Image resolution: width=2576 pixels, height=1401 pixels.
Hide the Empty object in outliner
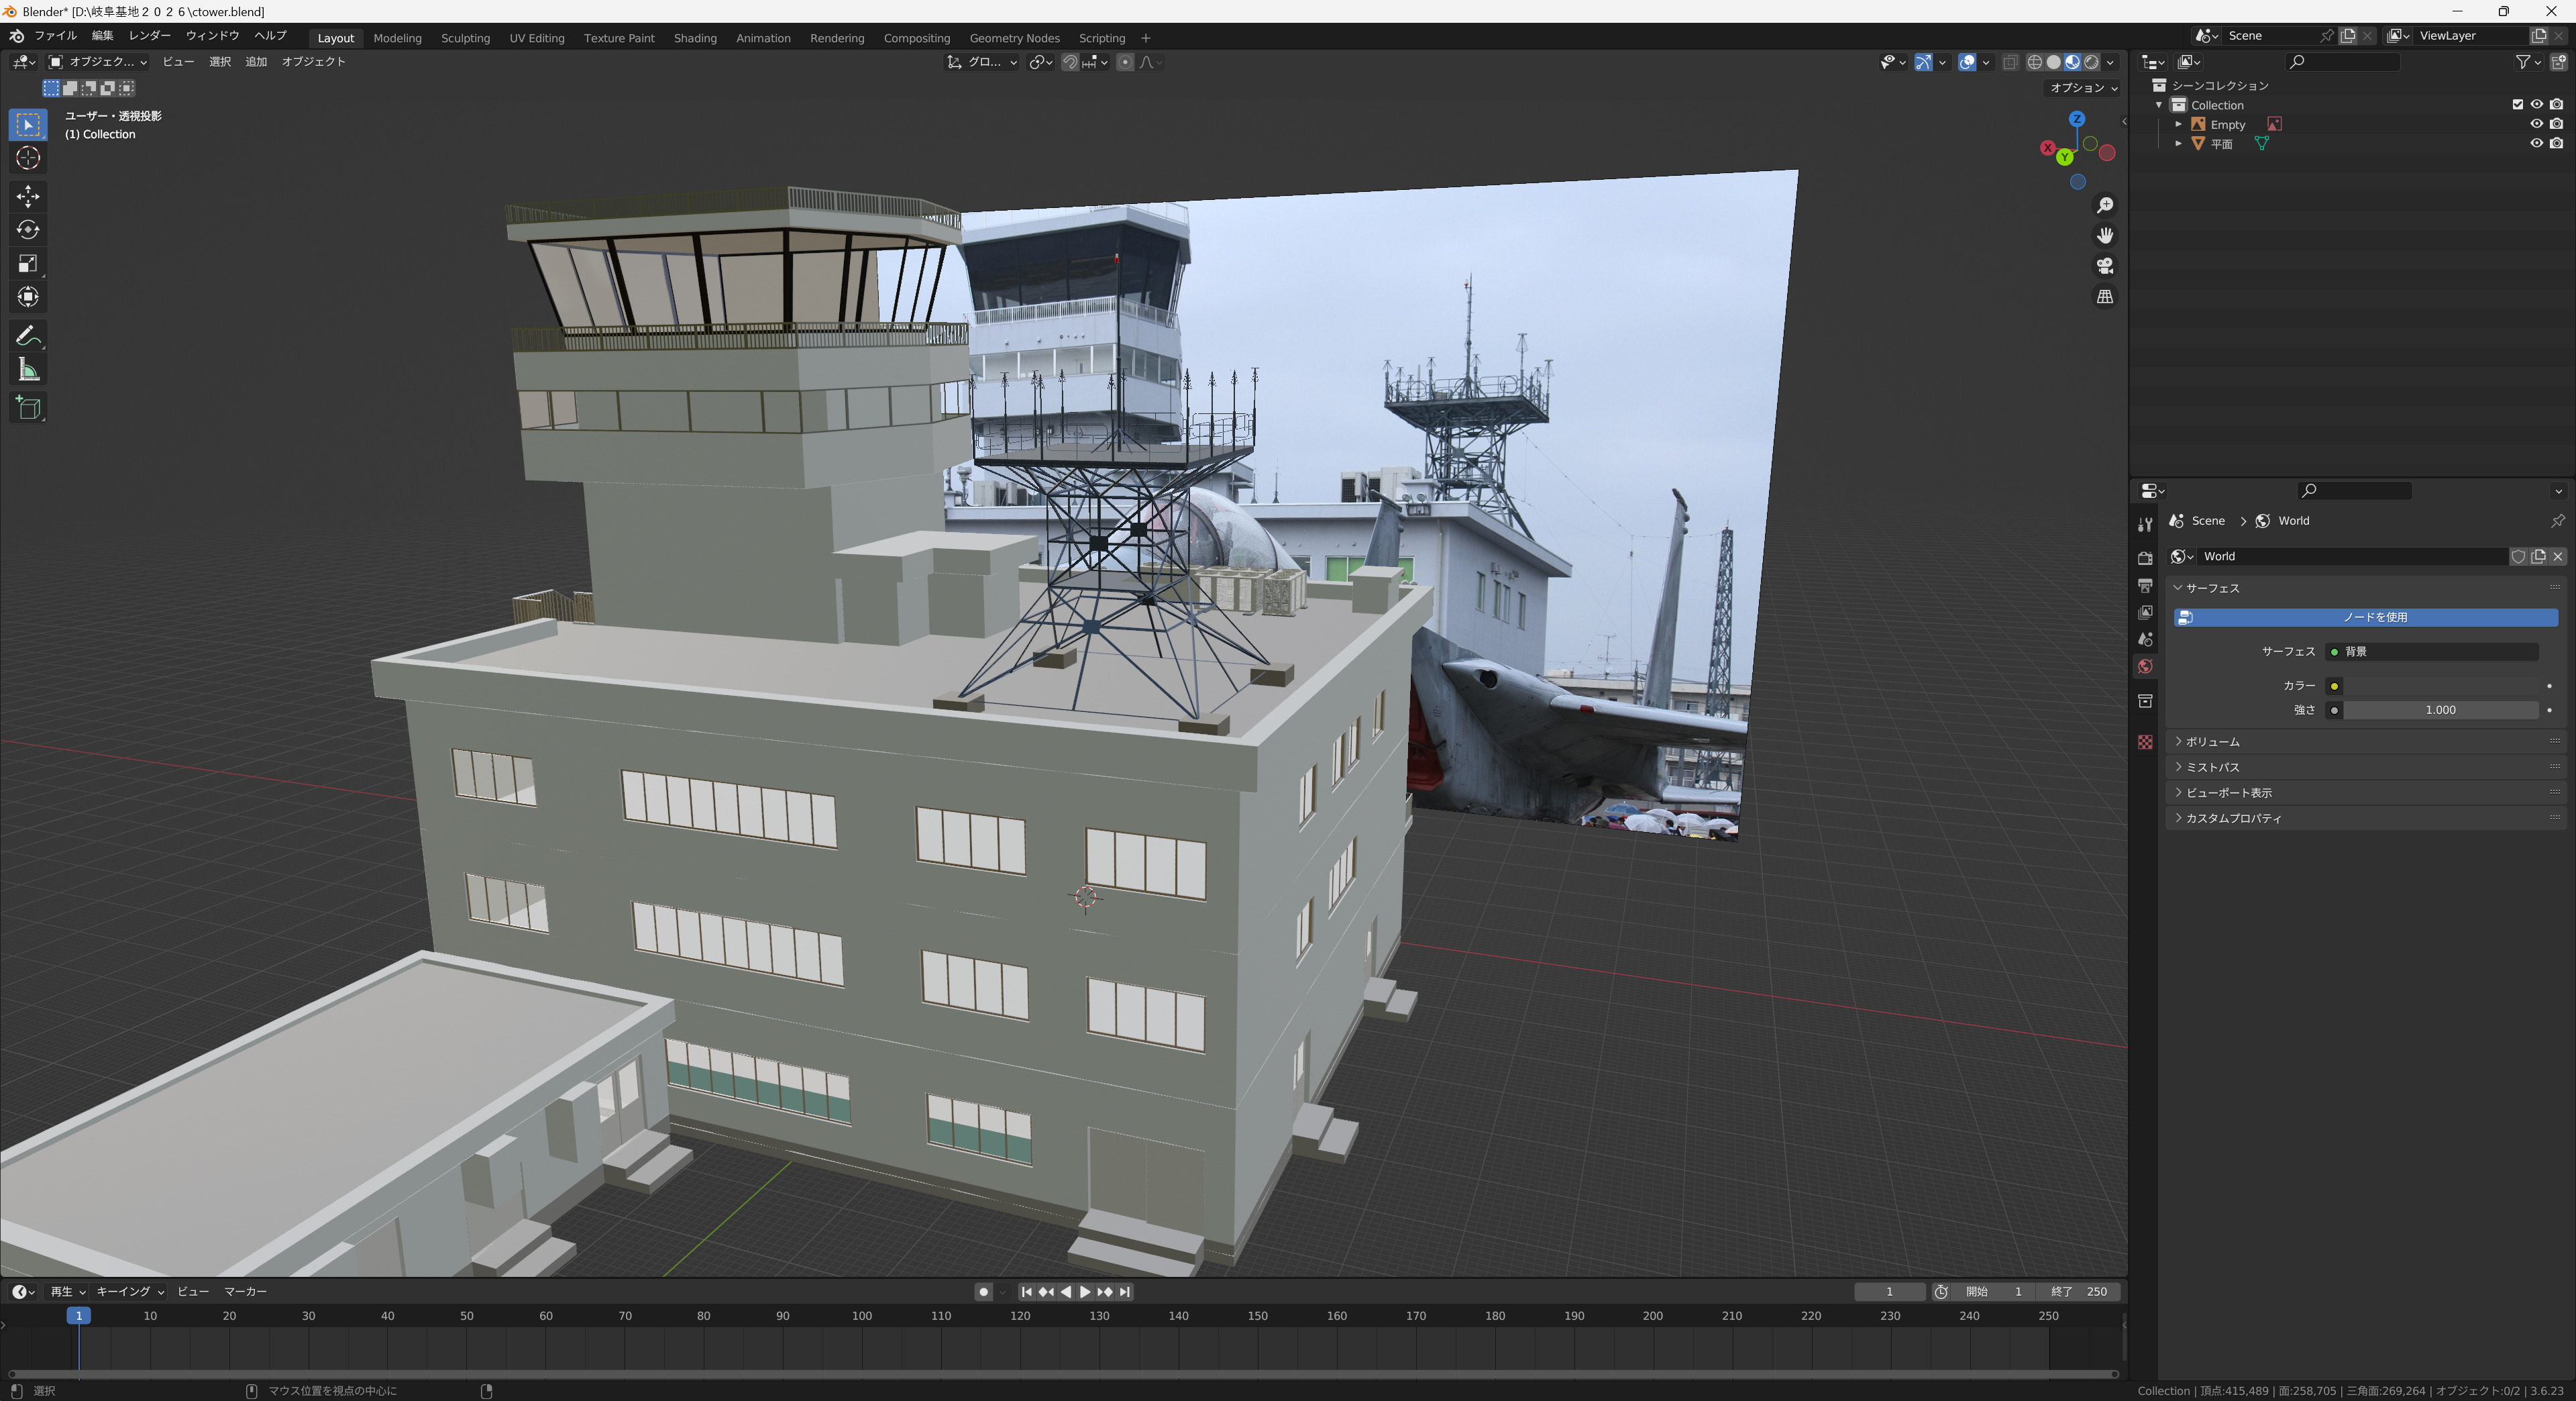[x=2536, y=124]
